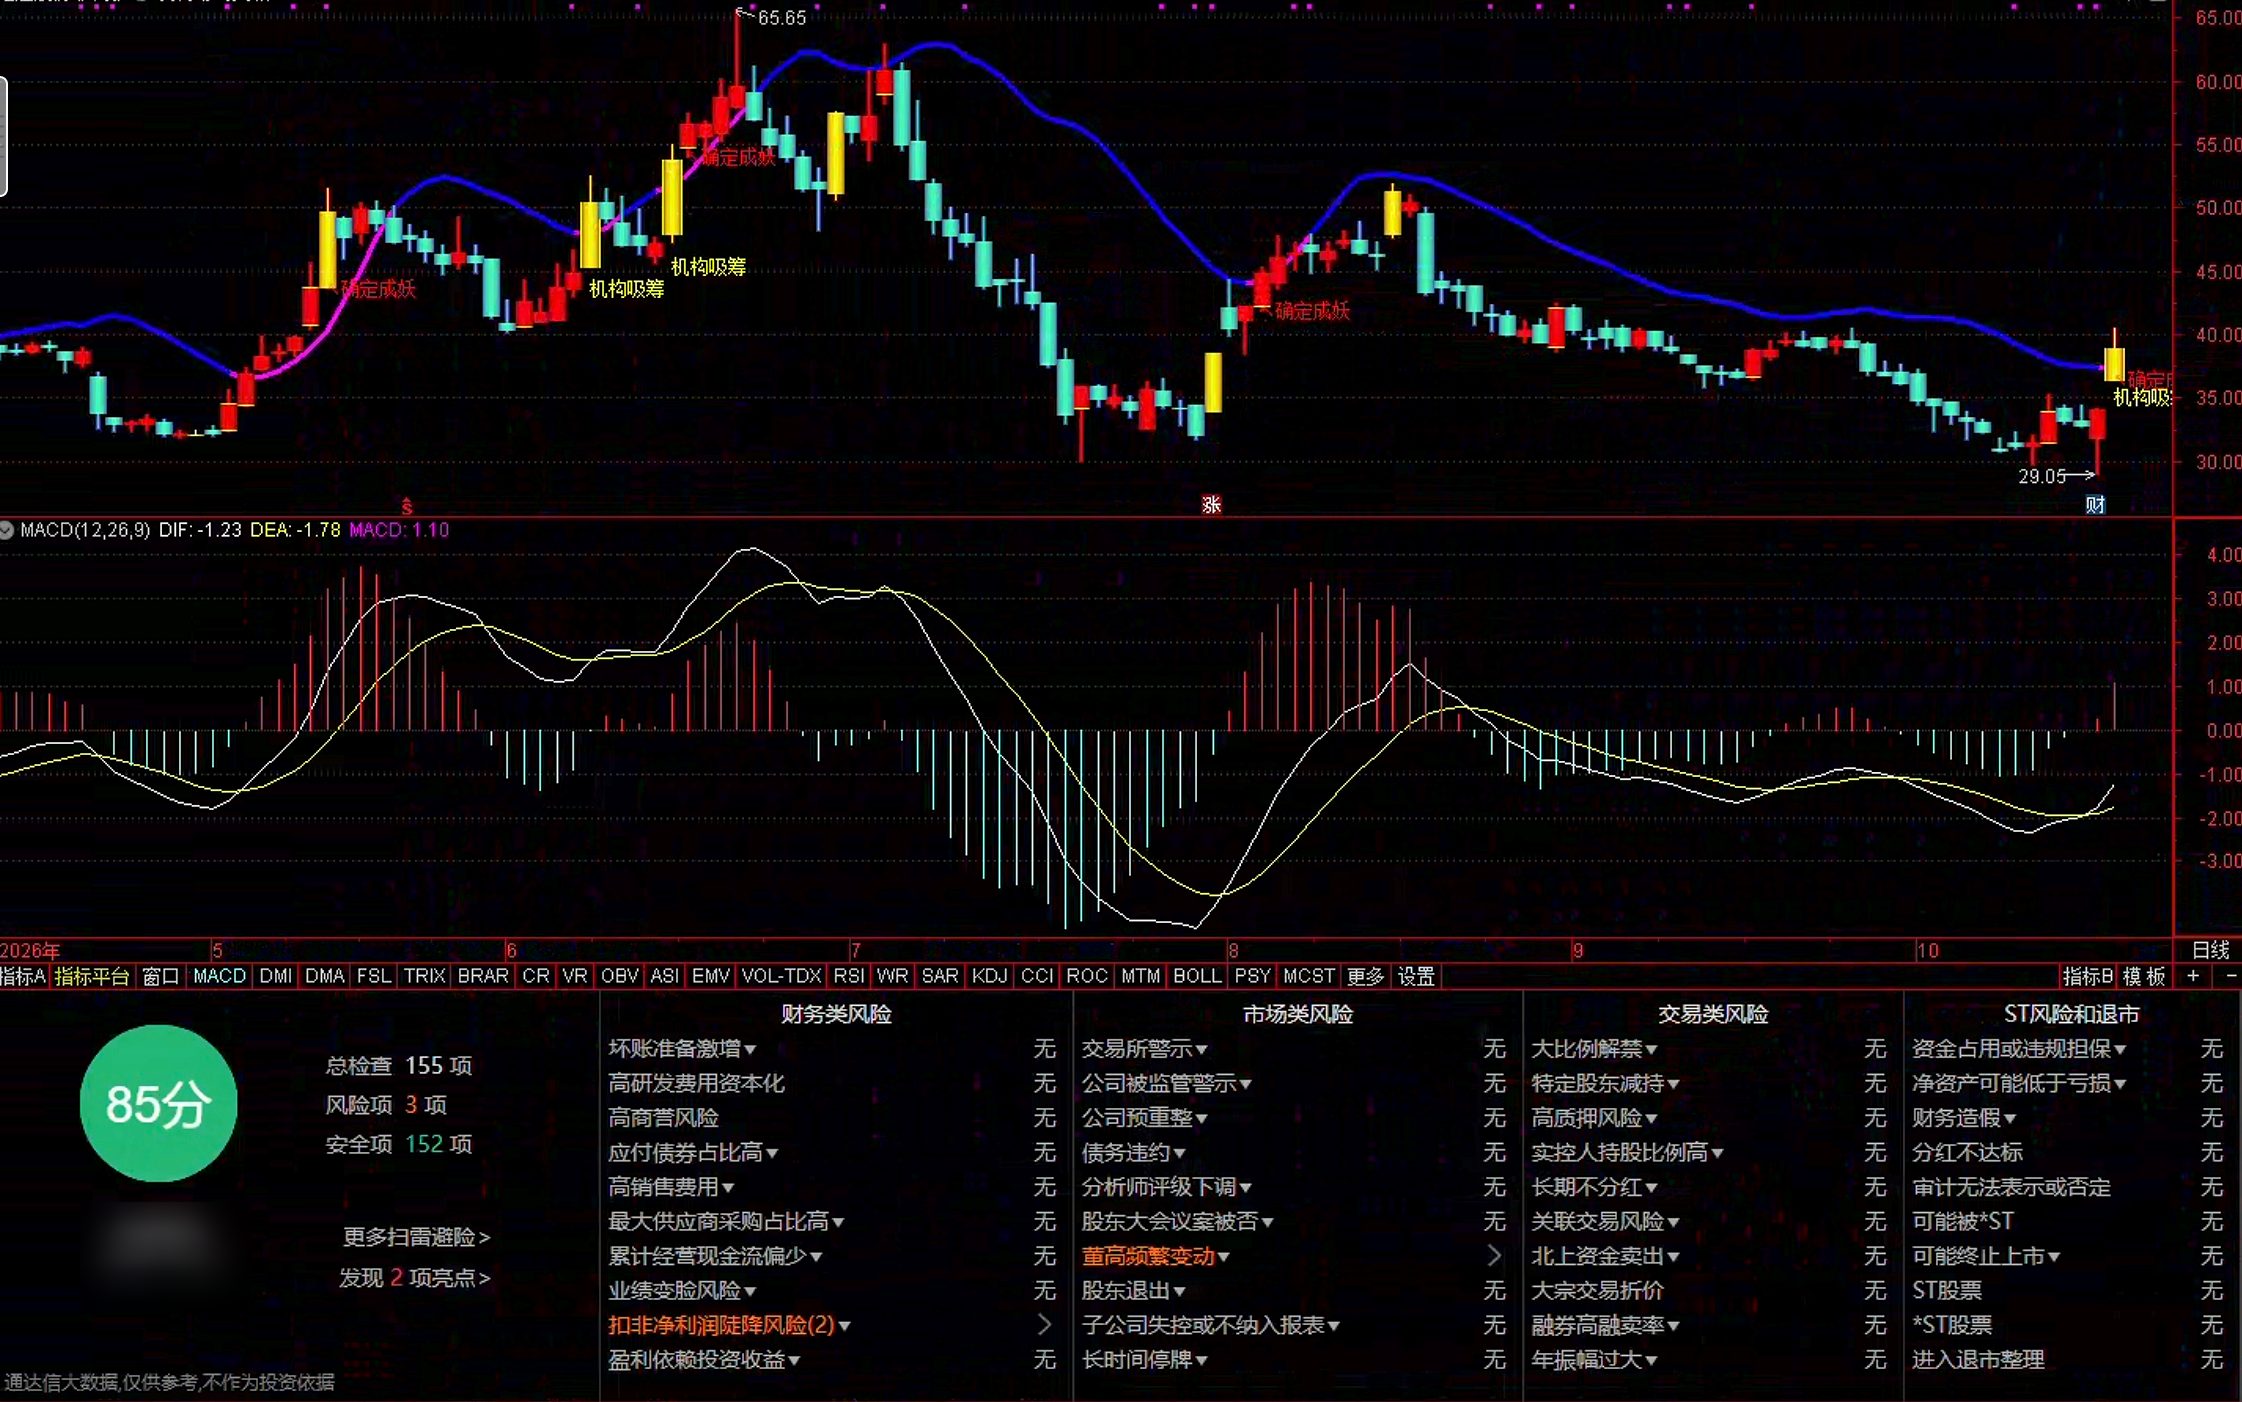Expand the 交易所警示 dropdown
2242x1402 pixels.
coord(1201,1049)
